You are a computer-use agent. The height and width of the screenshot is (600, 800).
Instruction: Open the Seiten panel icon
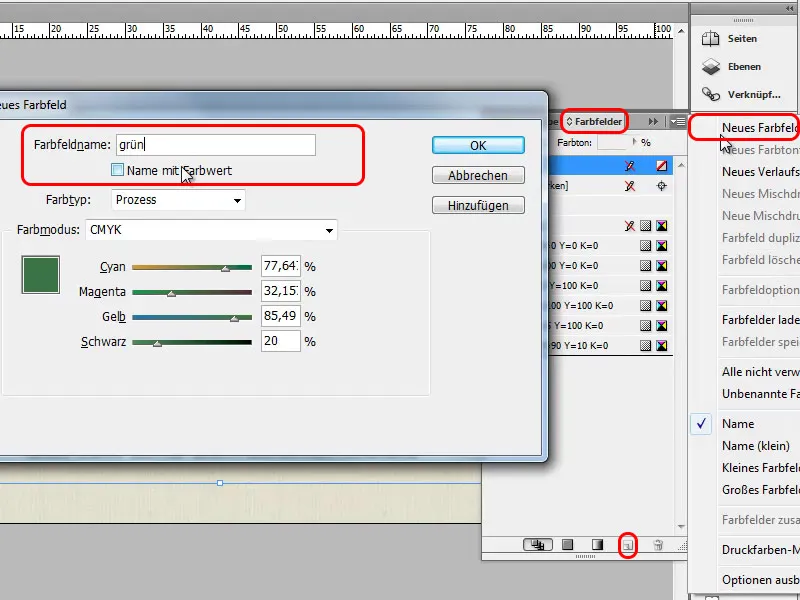tap(710, 39)
